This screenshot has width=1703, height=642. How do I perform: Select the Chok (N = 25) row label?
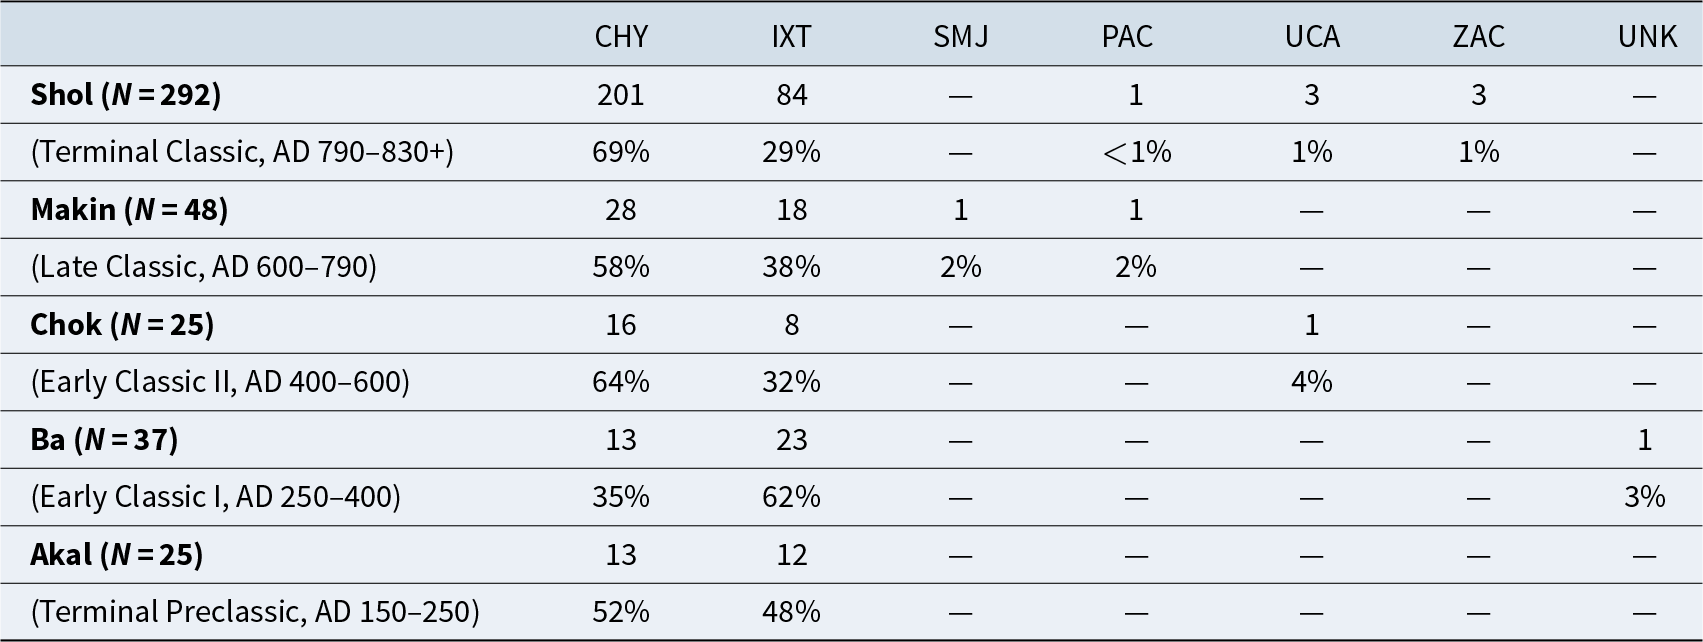[x=122, y=325]
